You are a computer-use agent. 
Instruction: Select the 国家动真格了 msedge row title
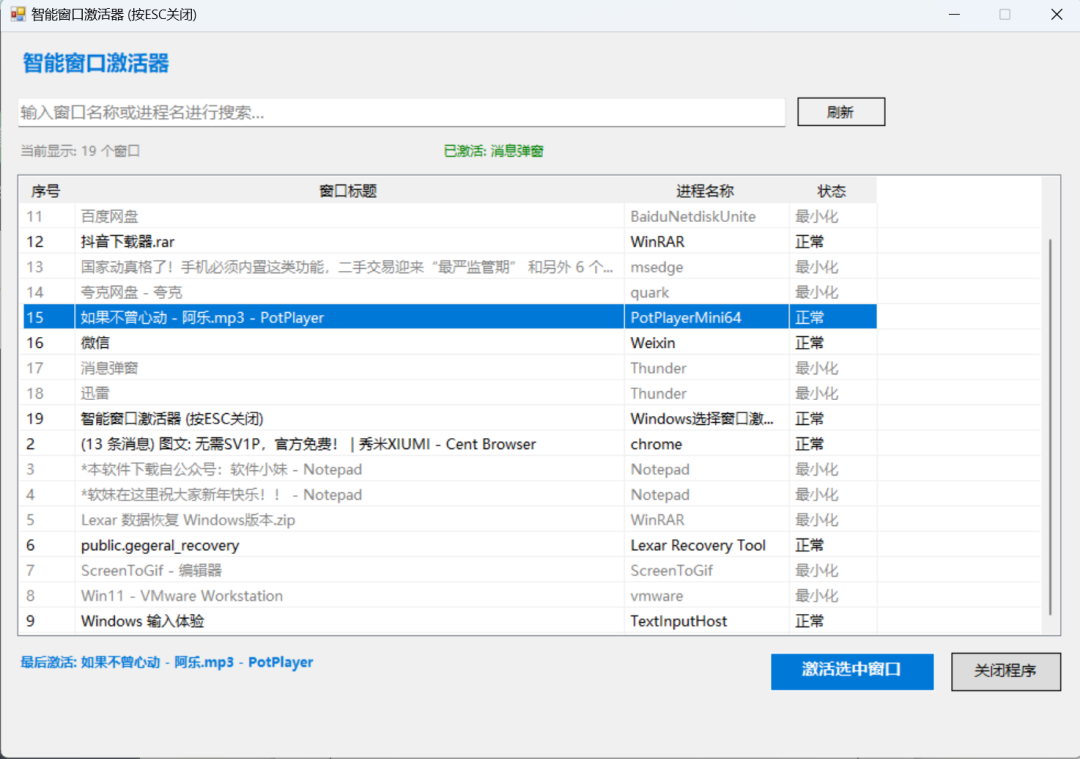coord(346,267)
